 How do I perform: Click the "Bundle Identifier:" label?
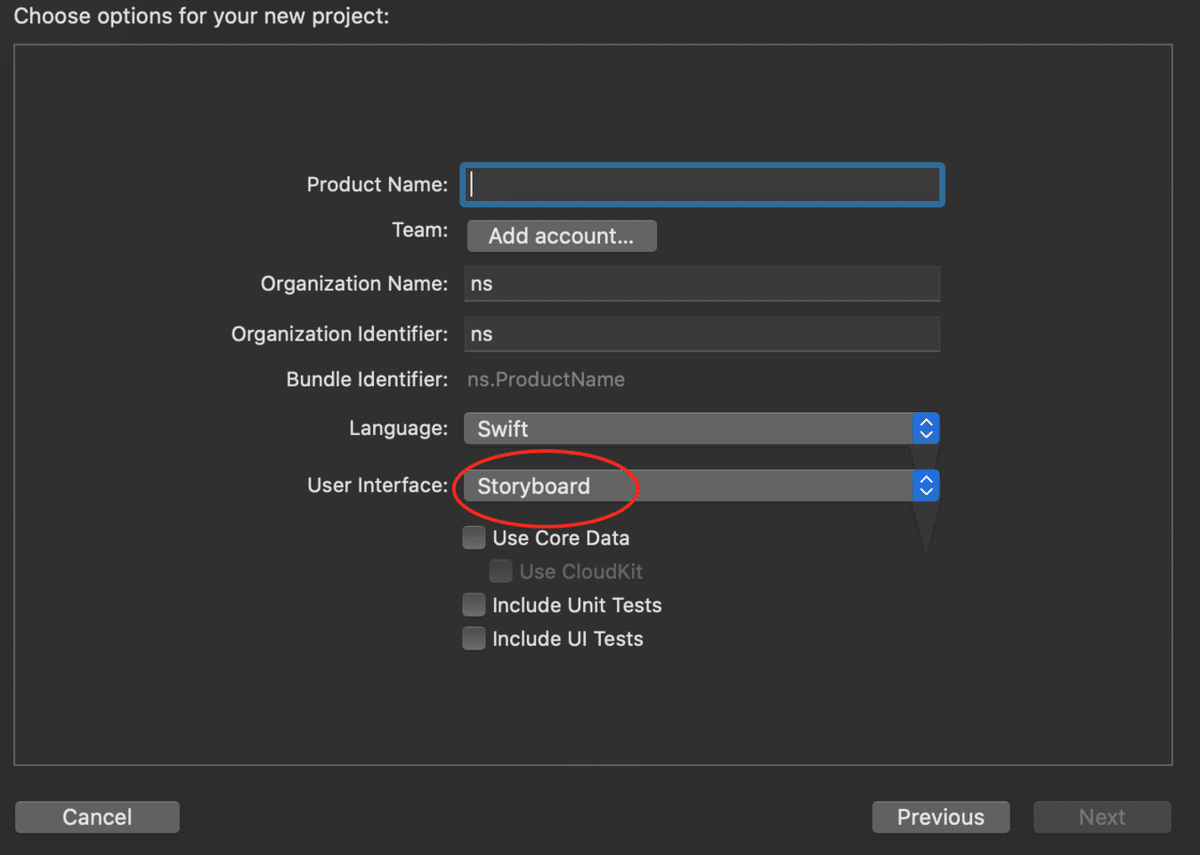point(367,380)
